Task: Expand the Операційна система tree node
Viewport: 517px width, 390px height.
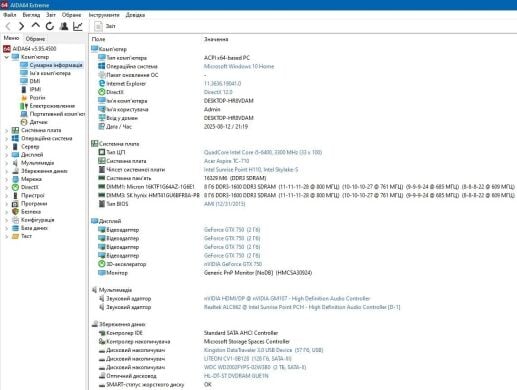Action: pos(6,138)
